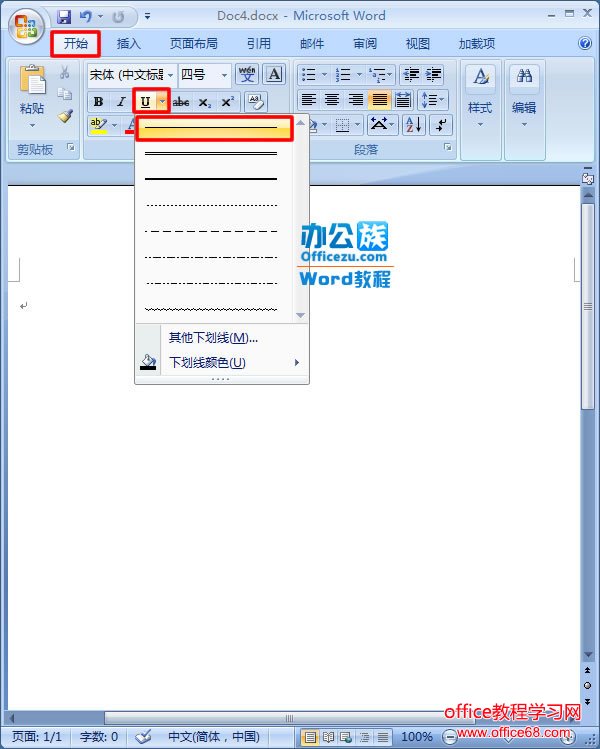Viewport: 600px width, 749px height.
Task: Copy selection with the copy icon
Action: 64,94
